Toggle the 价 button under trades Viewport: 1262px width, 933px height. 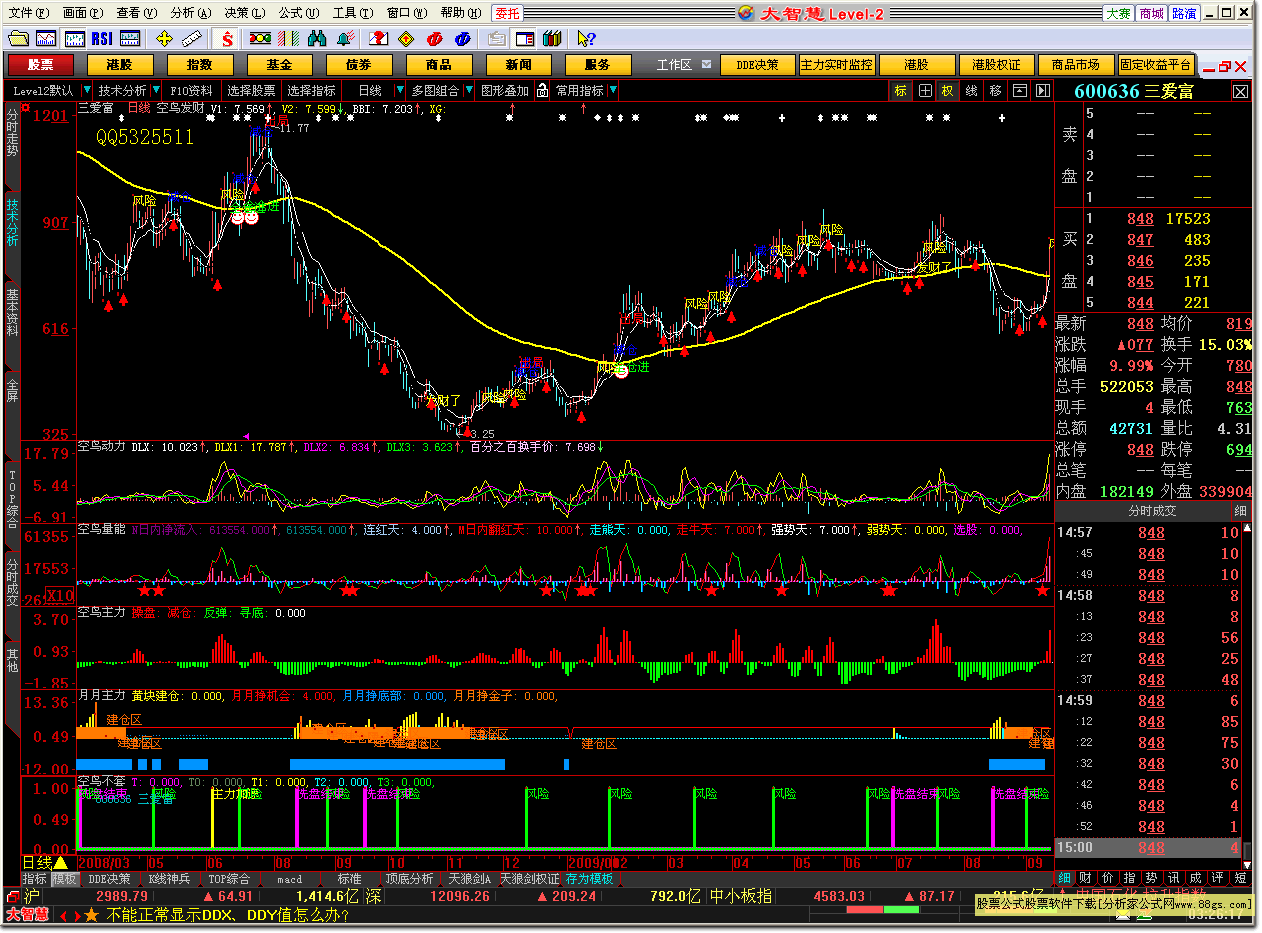(1108, 877)
